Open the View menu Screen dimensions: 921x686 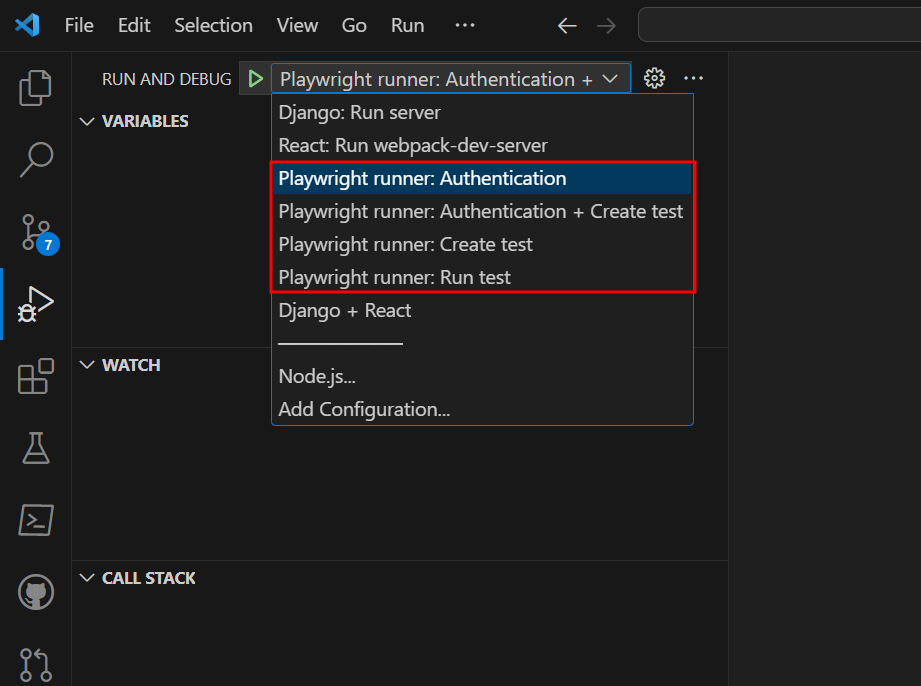click(297, 25)
